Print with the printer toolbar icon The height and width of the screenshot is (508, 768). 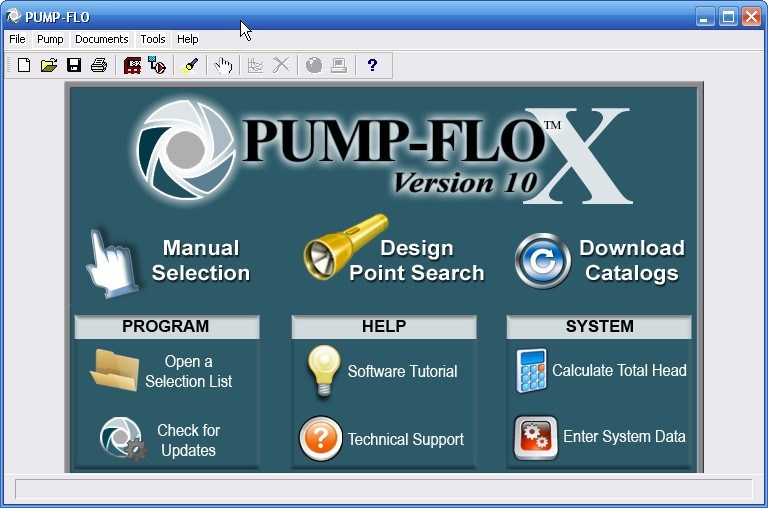pyautogui.click(x=99, y=65)
